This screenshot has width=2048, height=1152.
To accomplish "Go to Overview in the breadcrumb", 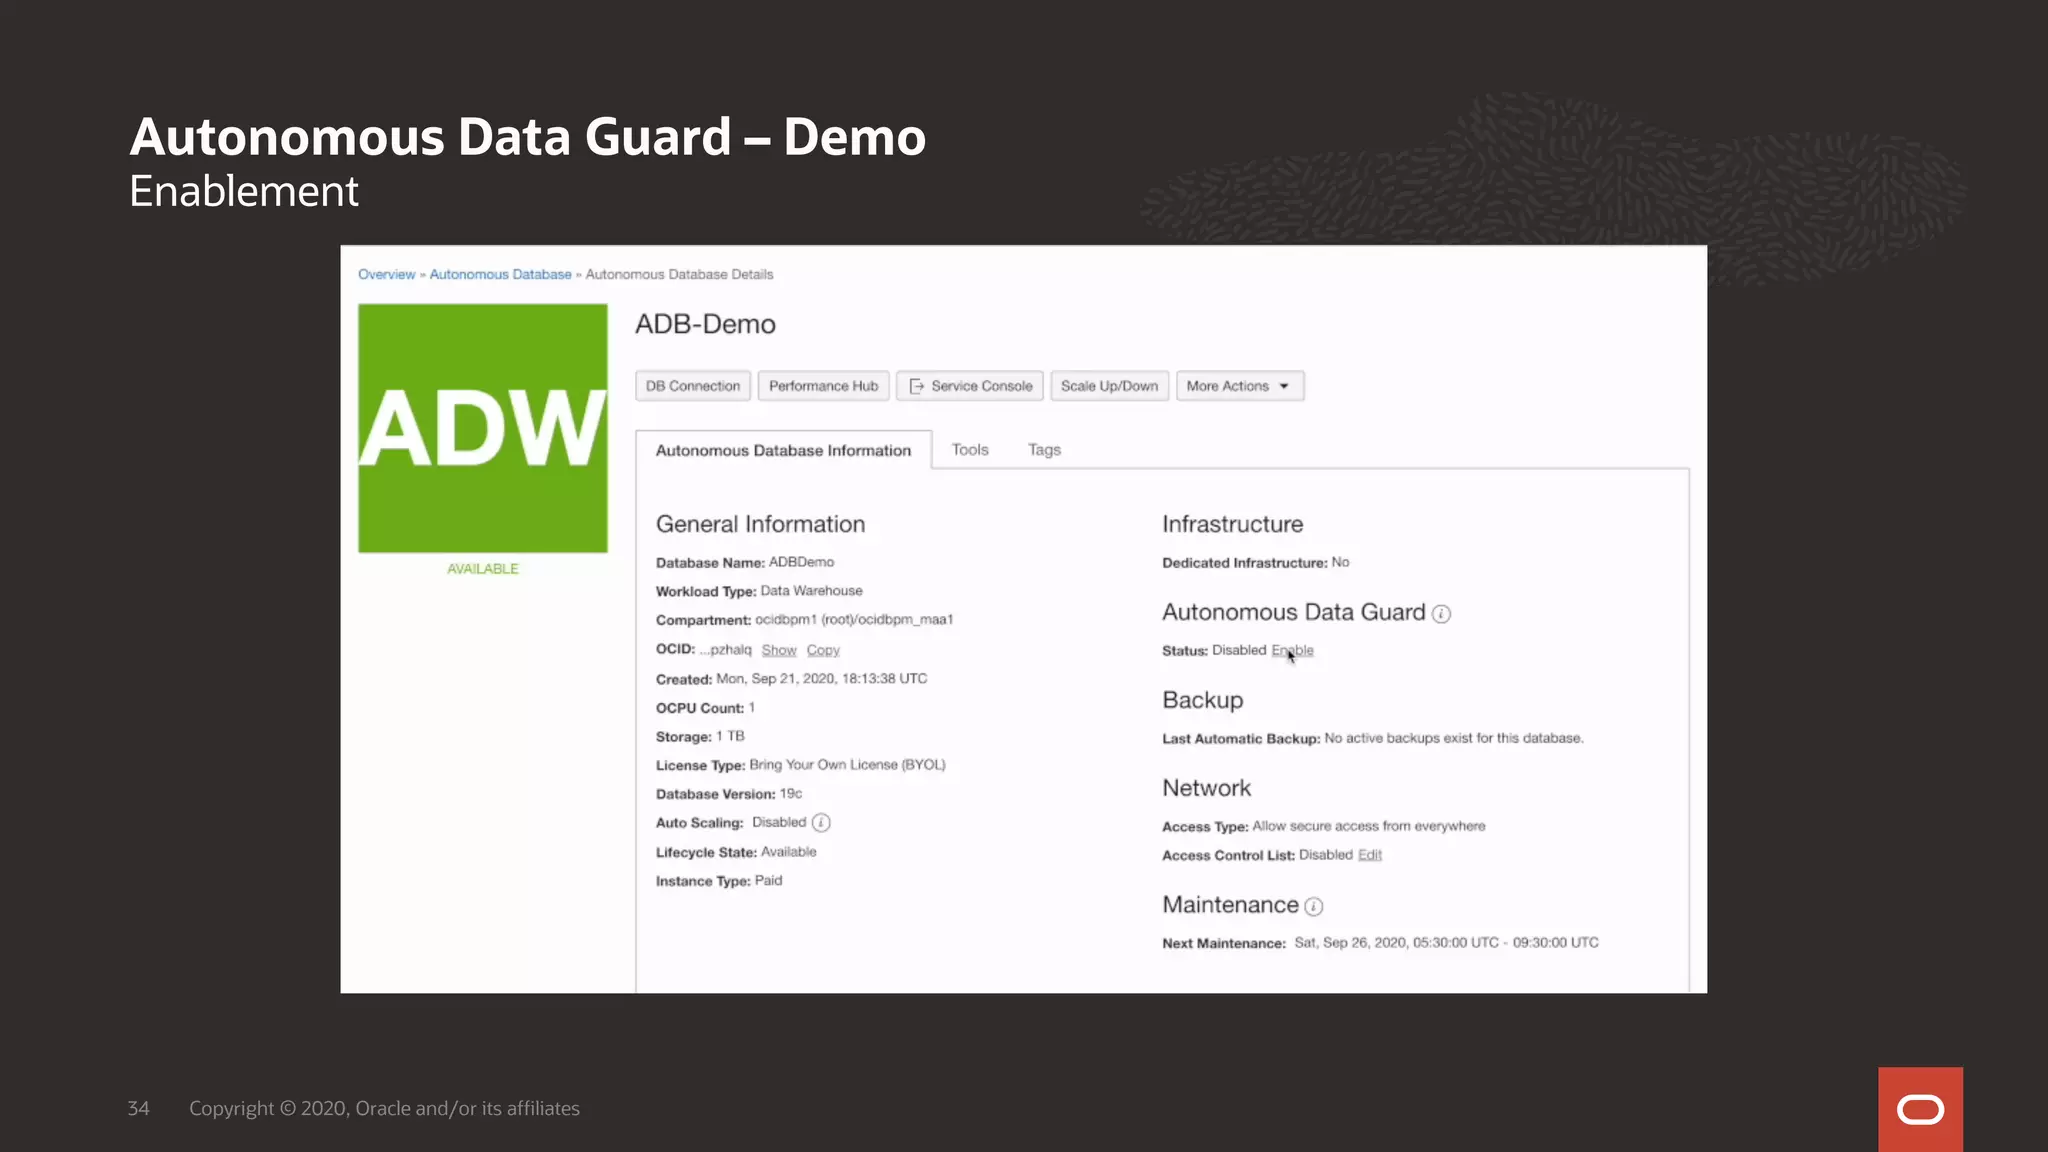I will pyautogui.click(x=387, y=274).
